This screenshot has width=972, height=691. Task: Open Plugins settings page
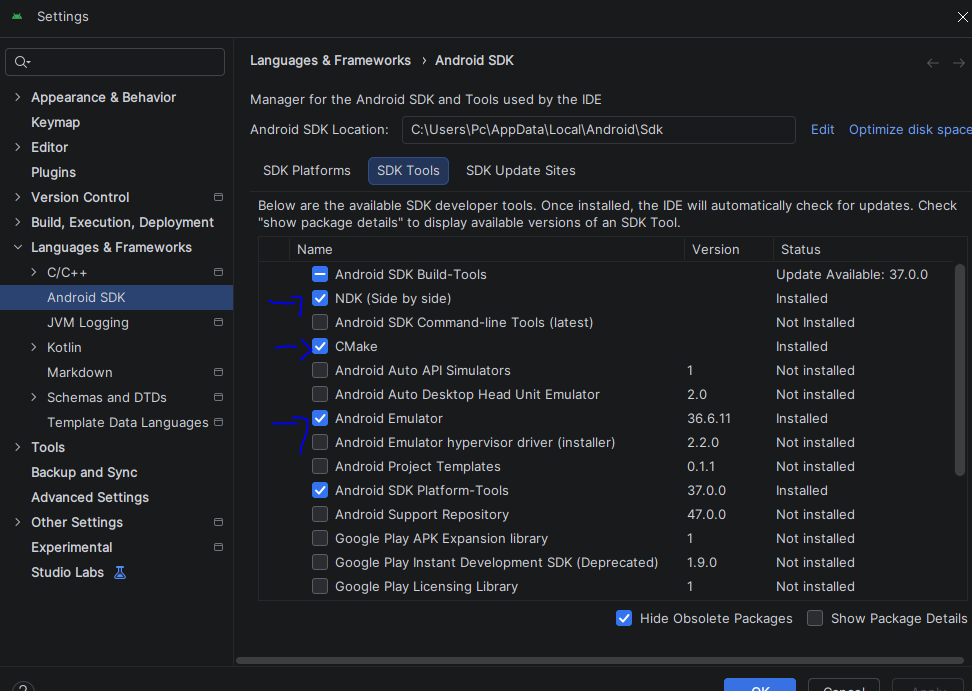coord(53,172)
